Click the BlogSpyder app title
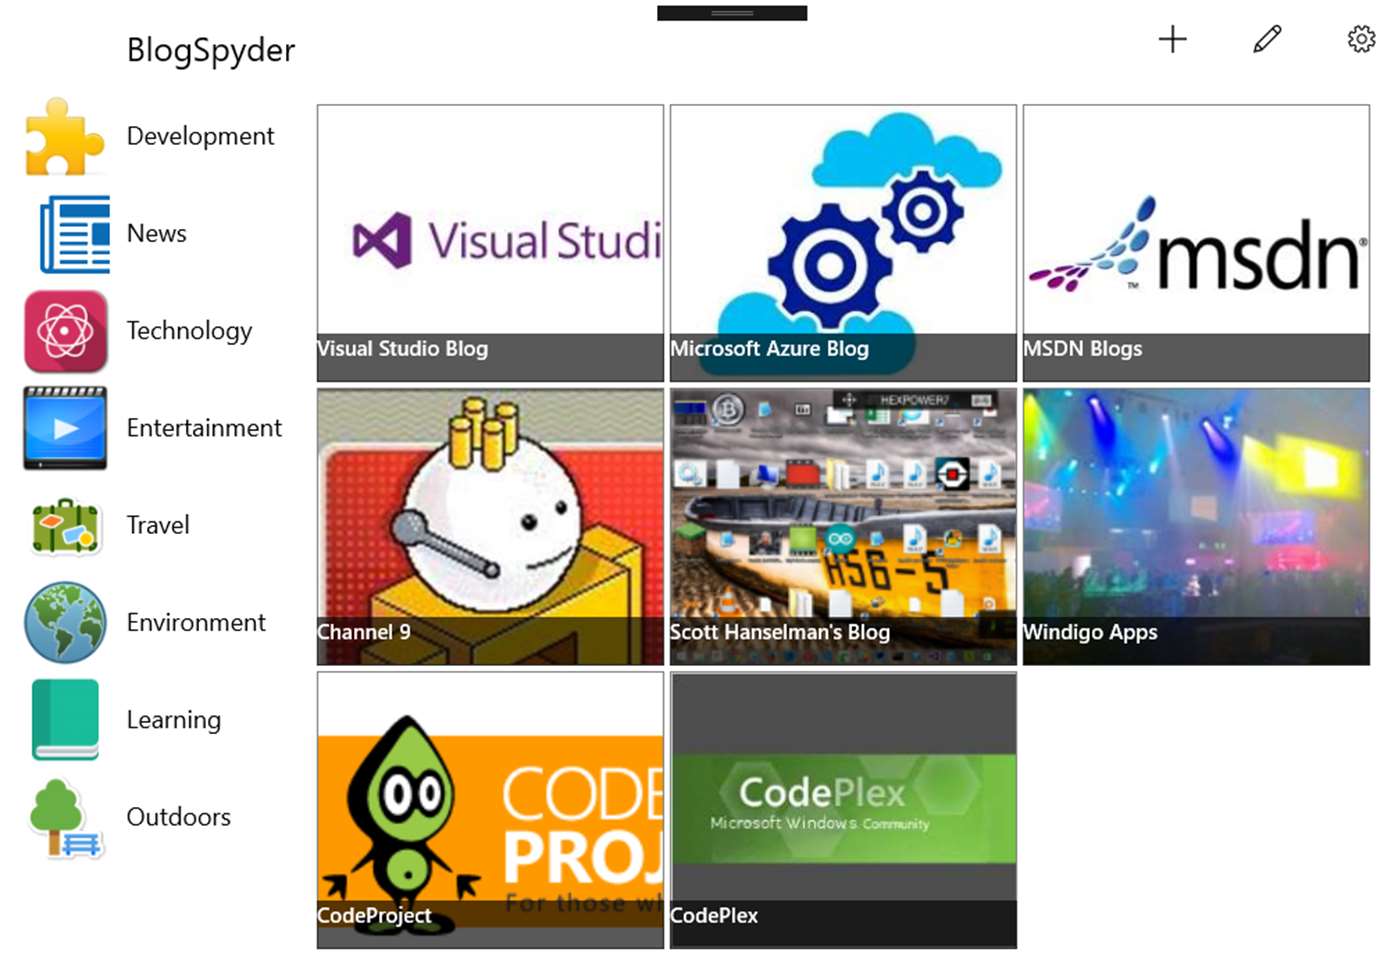1398x964 pixels. pyautogui.click(x=211, y=50)
